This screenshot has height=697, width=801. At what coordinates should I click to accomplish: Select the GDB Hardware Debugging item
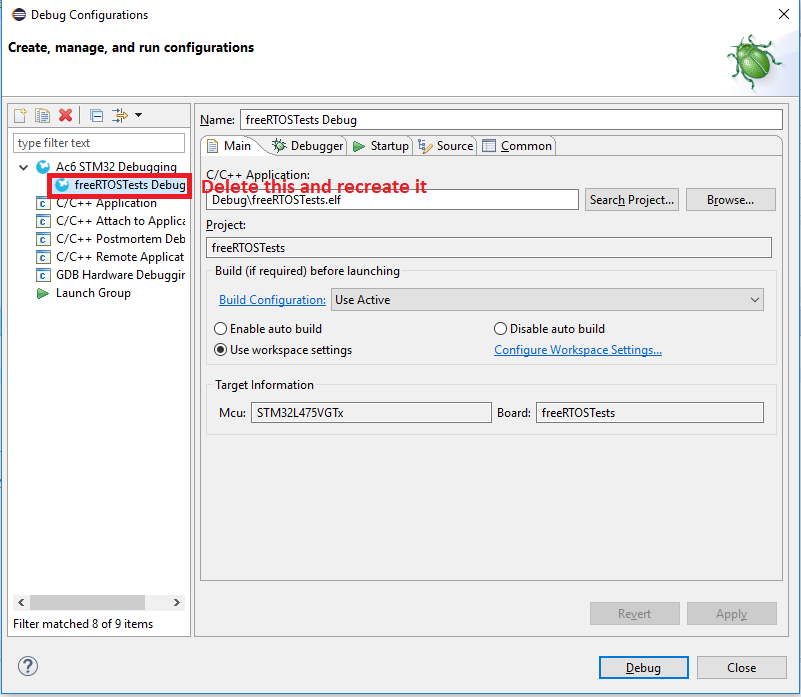tap(119, 275)
